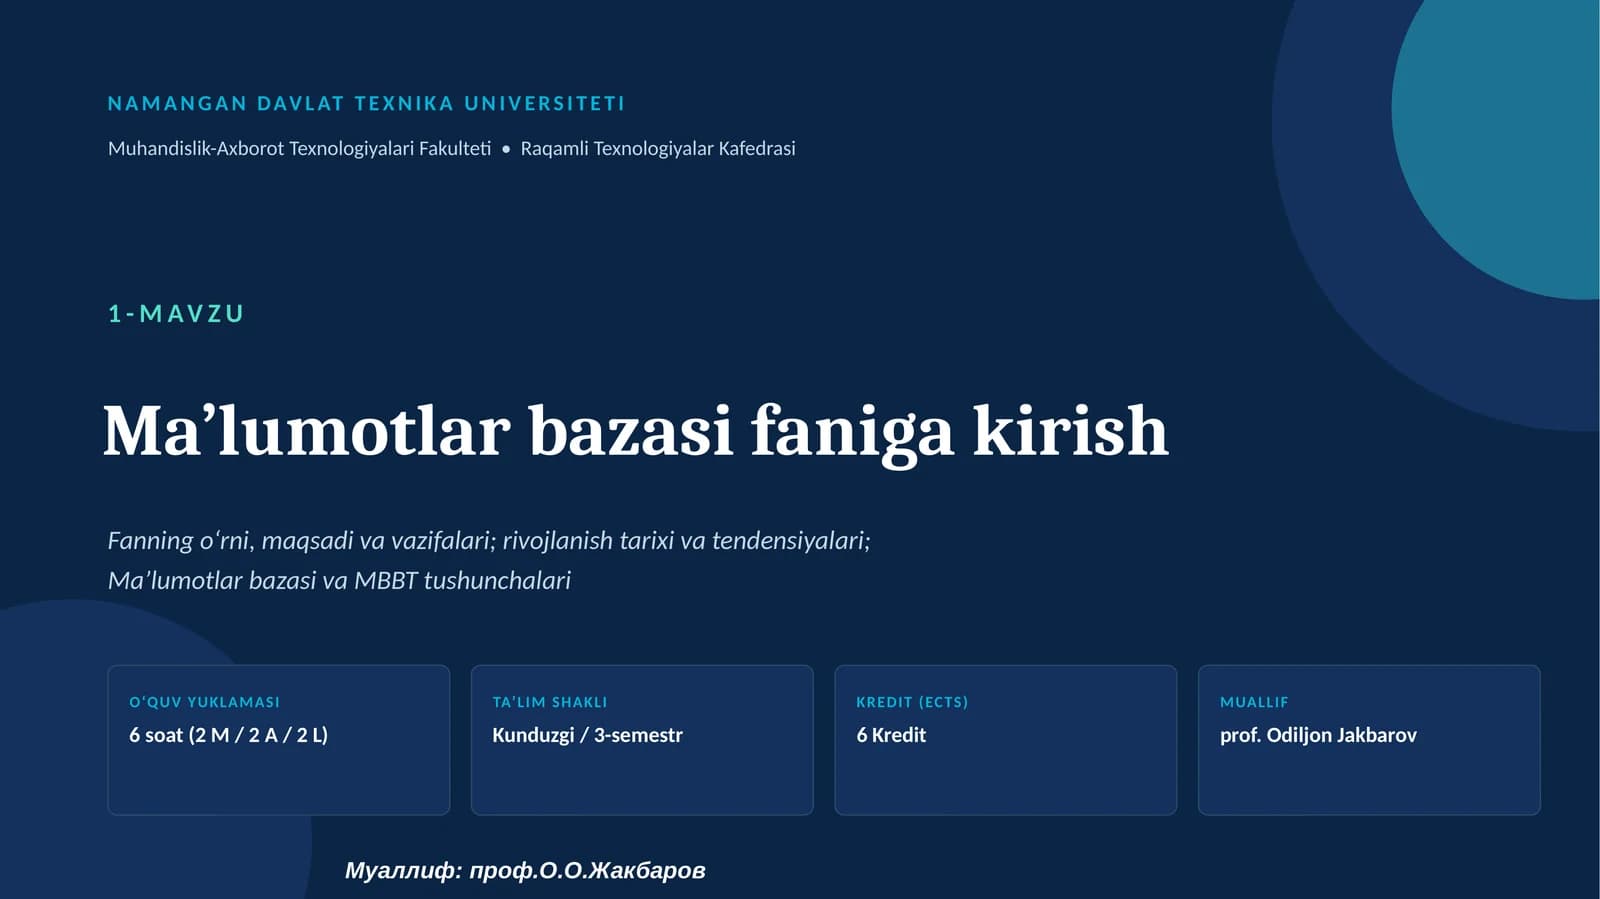Click the 'MUALLIF' card heading
This screenshot has width=1600, height=899.
pyautogui.click(x=1254, y=702)
